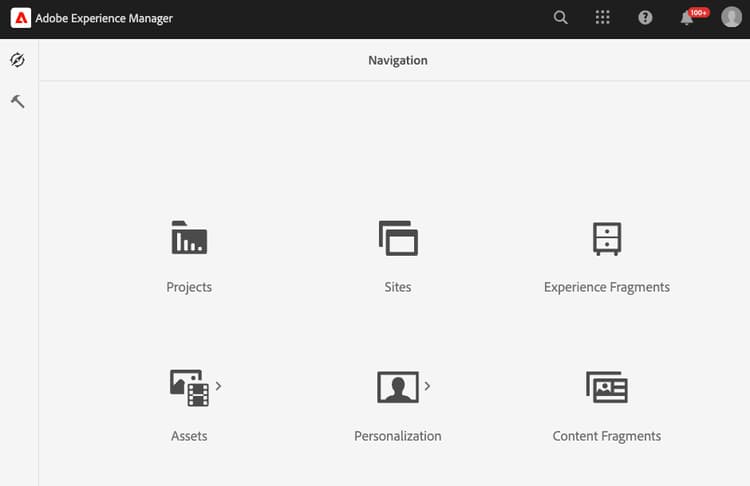Open the Content Fragments icon
750x486 pixels.
pyautogui.click(x=607, y=387)
